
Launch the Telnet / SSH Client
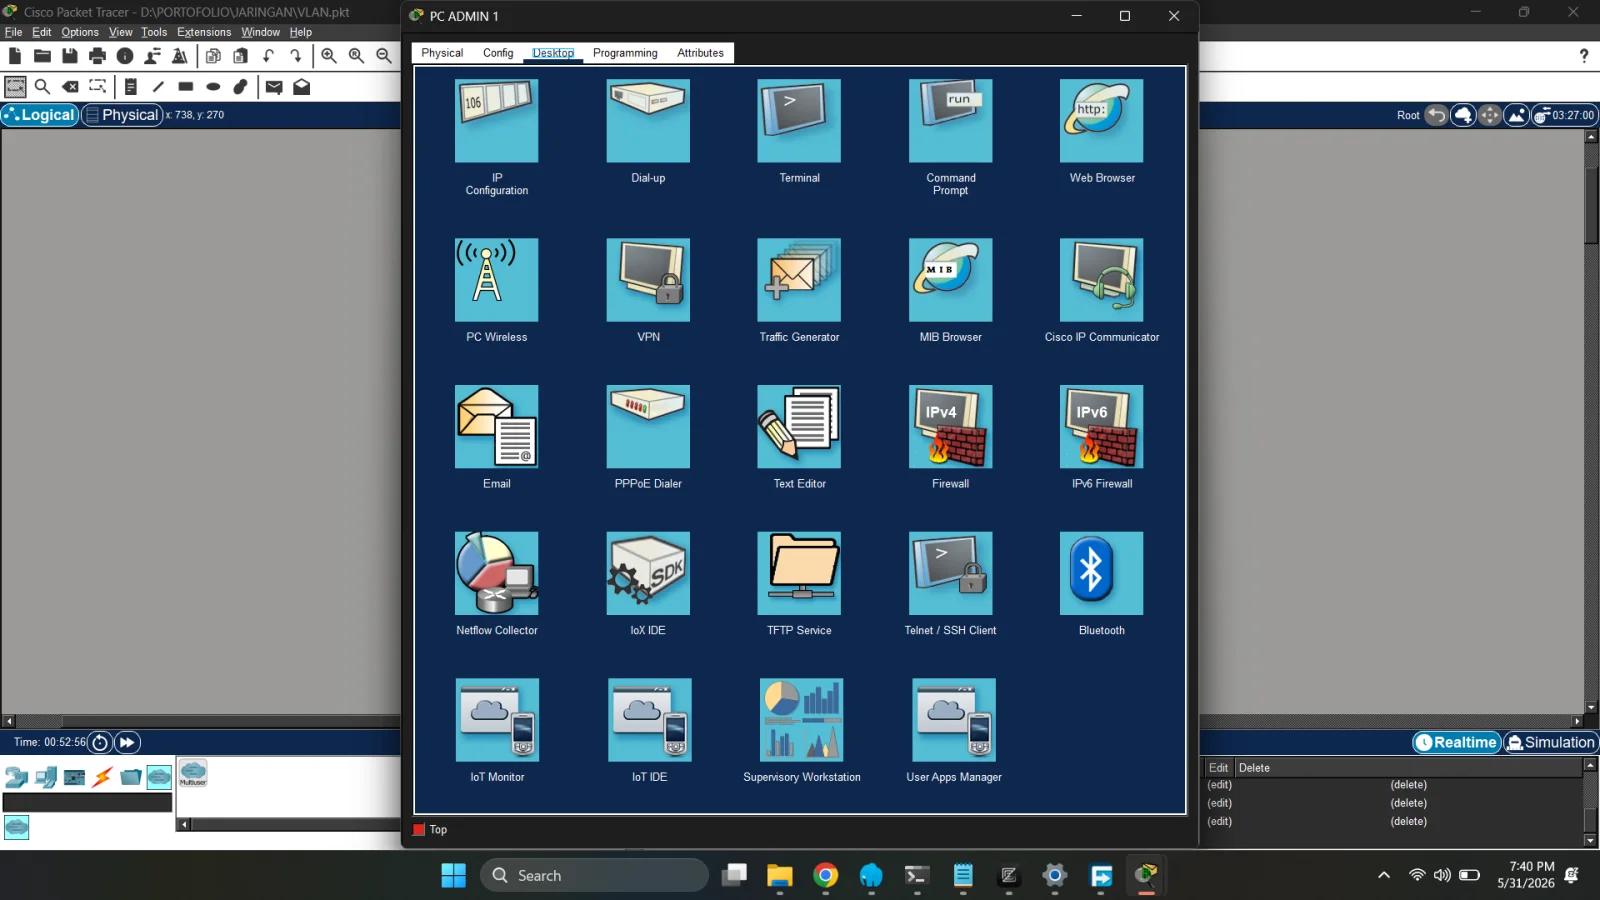click(x=950, y=573)
